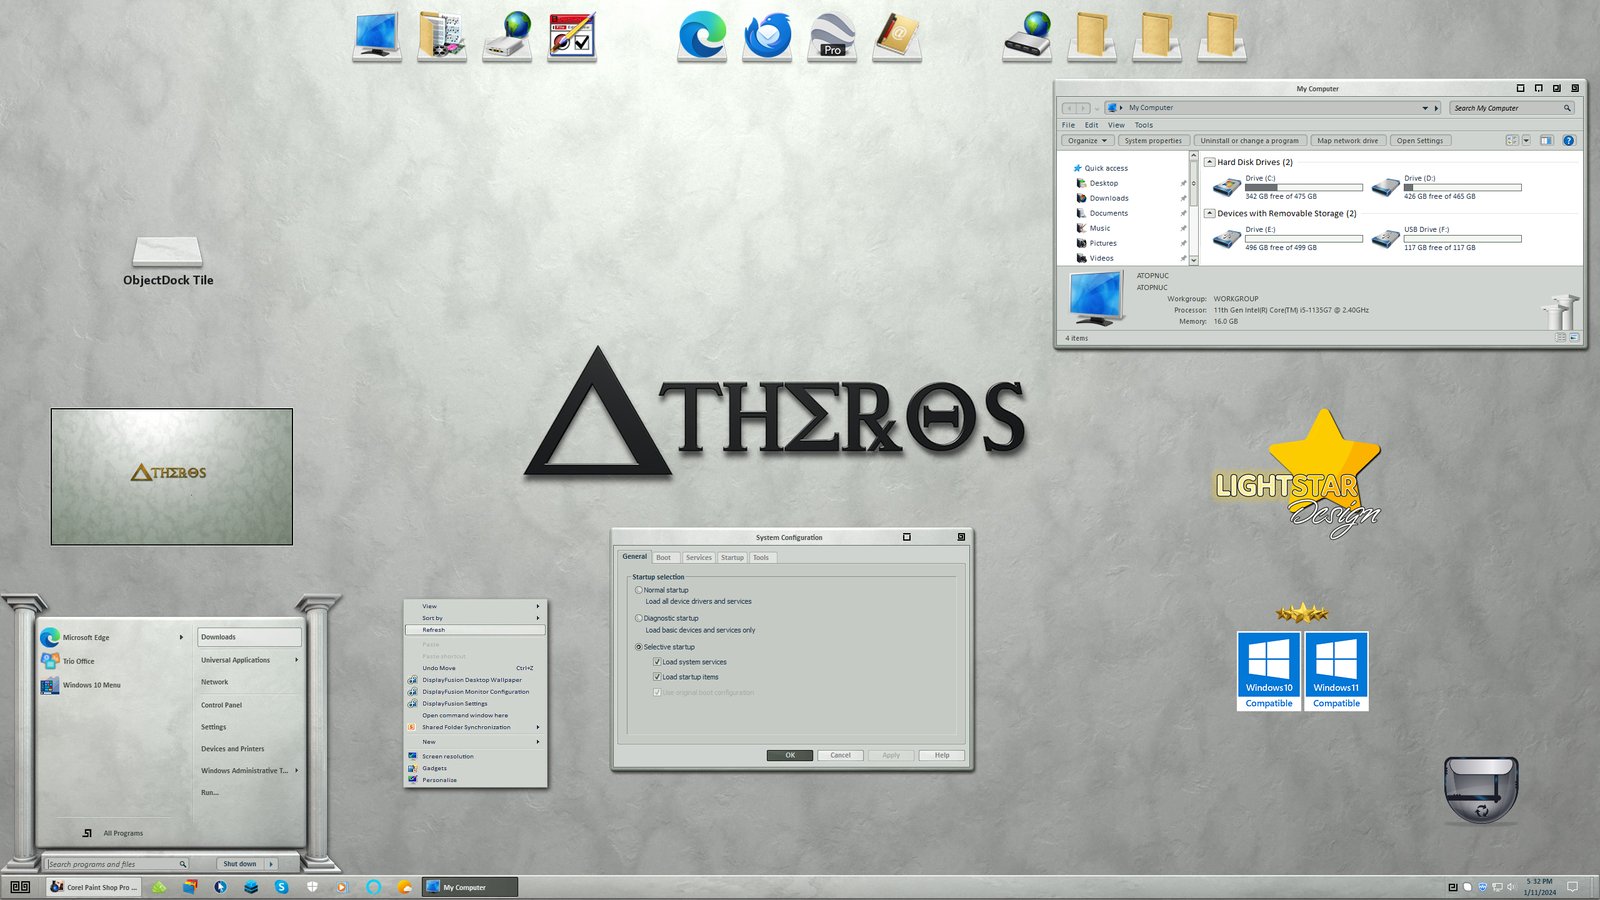This screenshot has width=1600, height=900.
Task: Open the shield security taskbar icon
Action: pos(312,887)
